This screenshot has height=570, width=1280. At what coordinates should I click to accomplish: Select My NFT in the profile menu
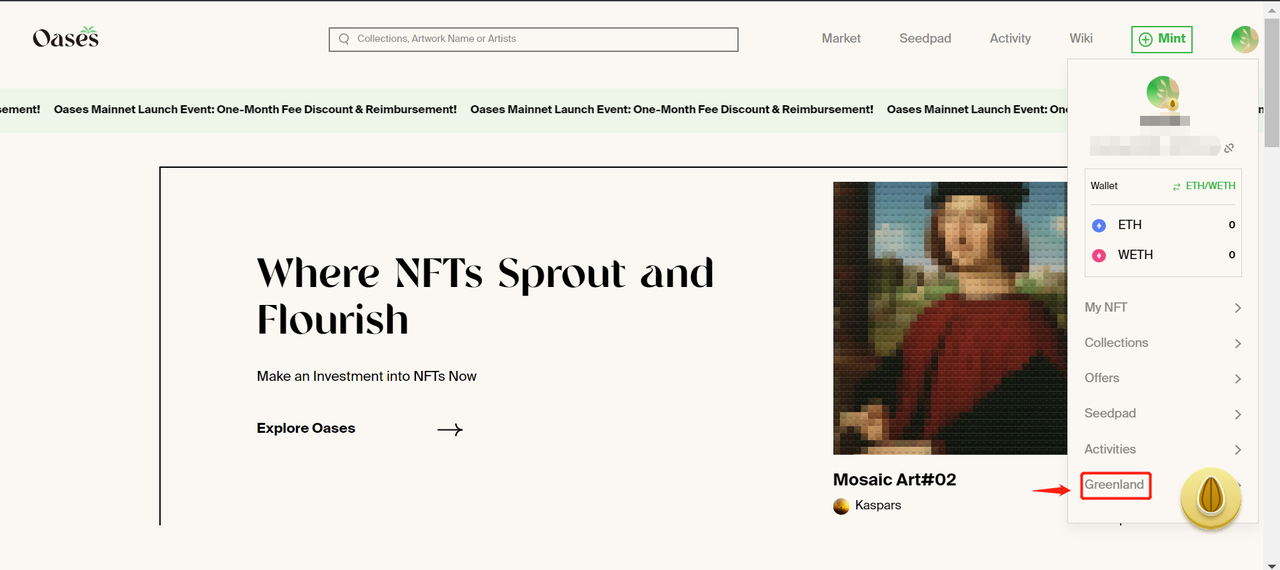pos(1106,307)
